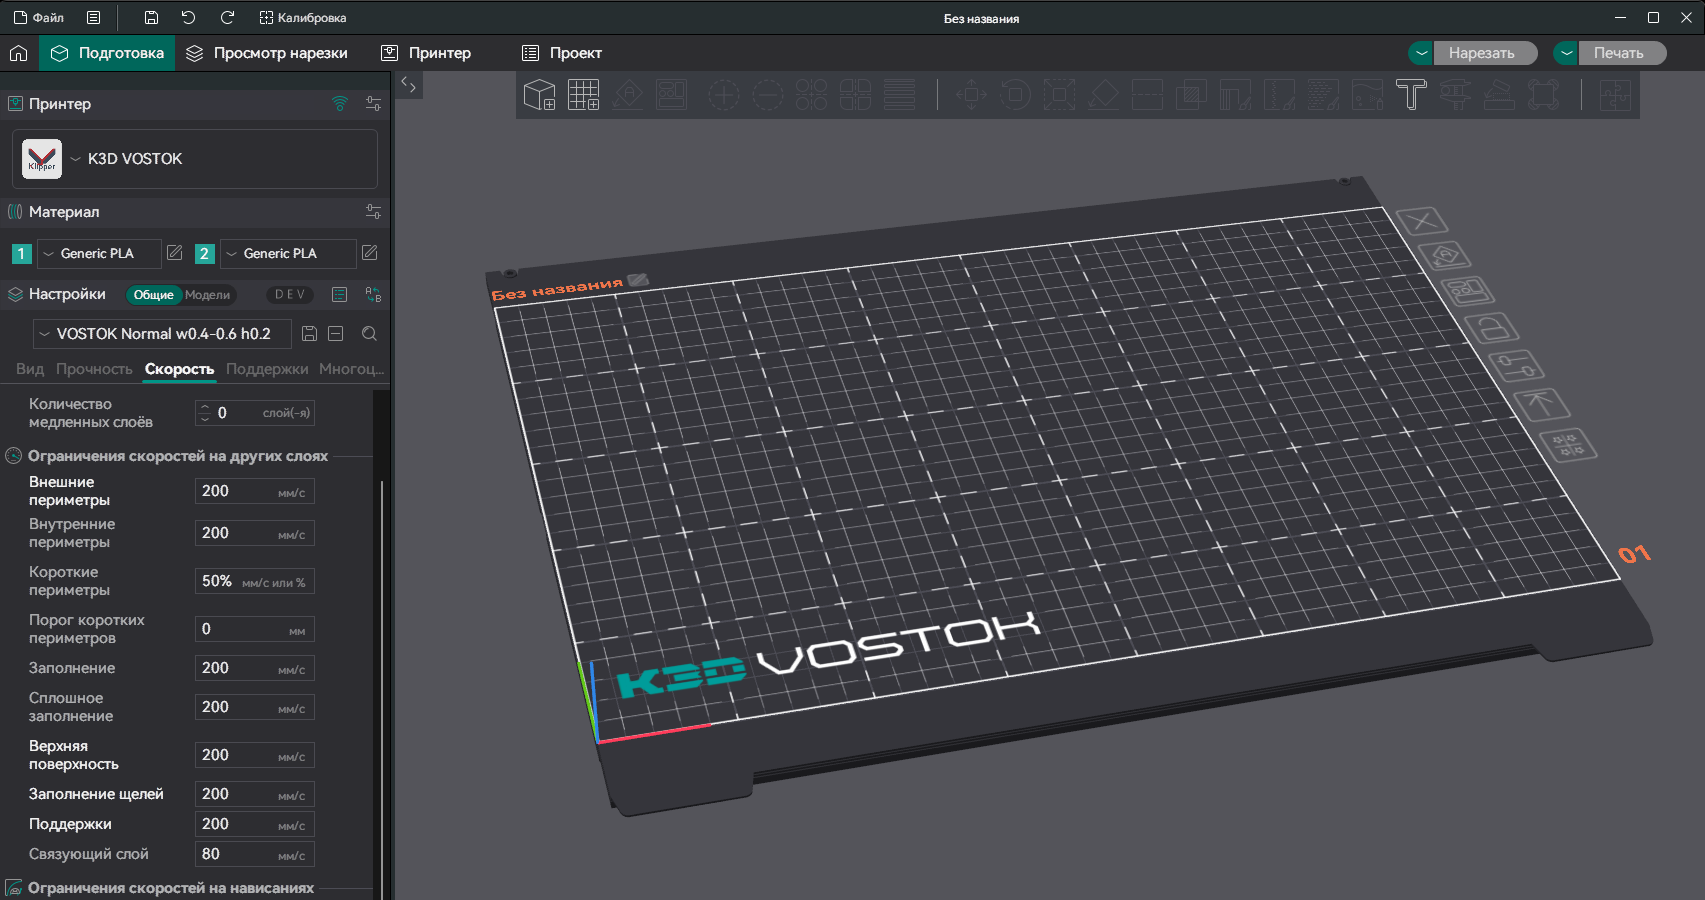The height and width of the screenshot is (900, 1705).
Task: Click the Arrange all objects toolbar icon
Action: (671, 95)
